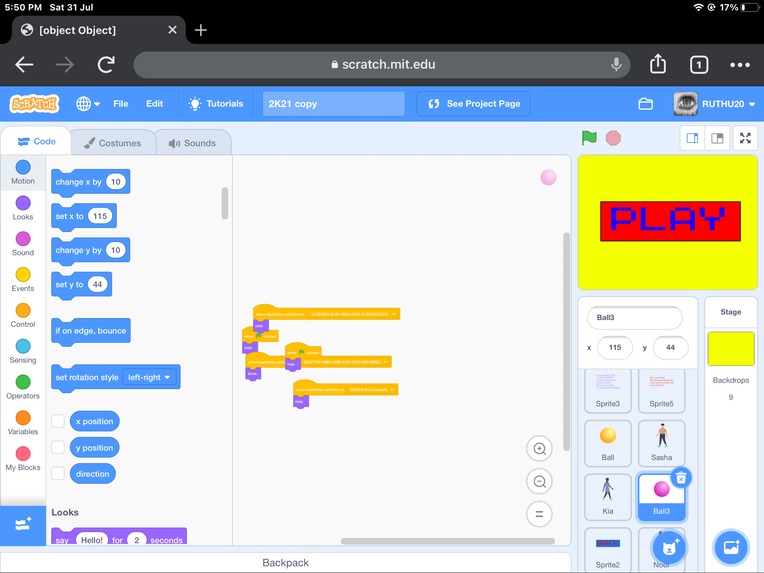Viewport: 764px width, 573px height.
Task: Select Sprite3 in the sprite list
Action: click(608, 391)
